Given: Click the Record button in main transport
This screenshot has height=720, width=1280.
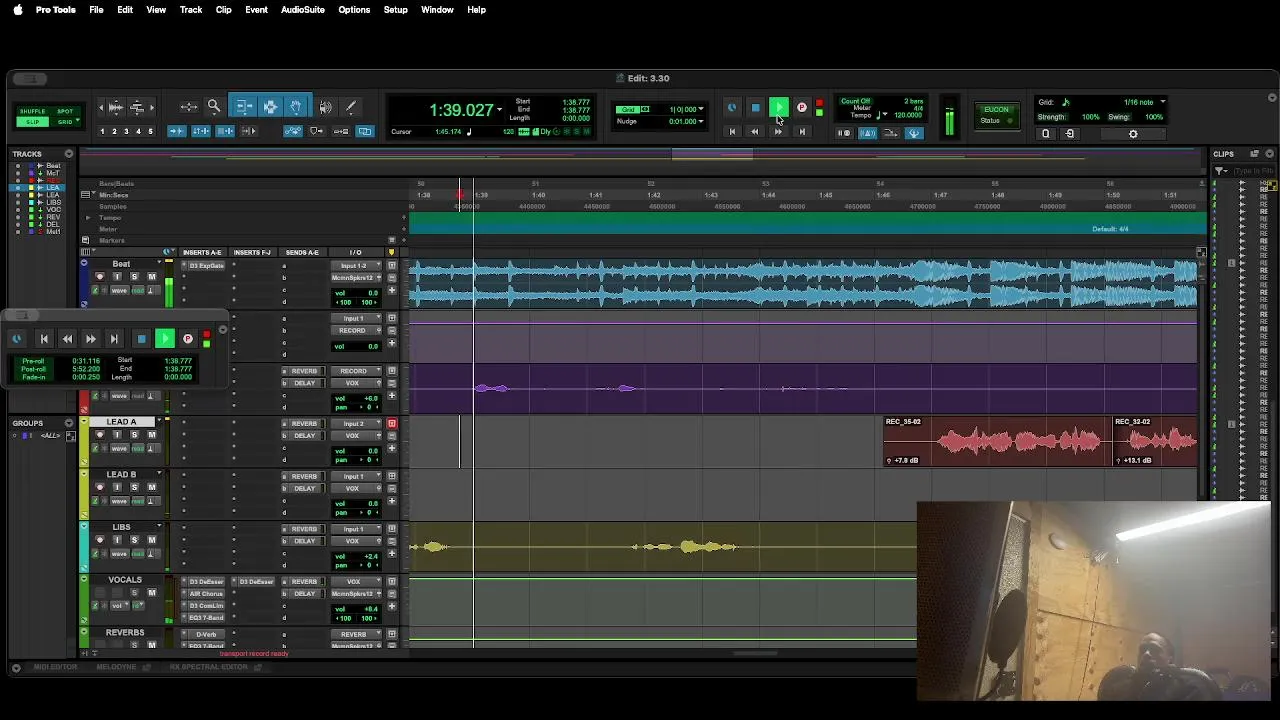Looking at the screenshot, I should pos(801,108).
